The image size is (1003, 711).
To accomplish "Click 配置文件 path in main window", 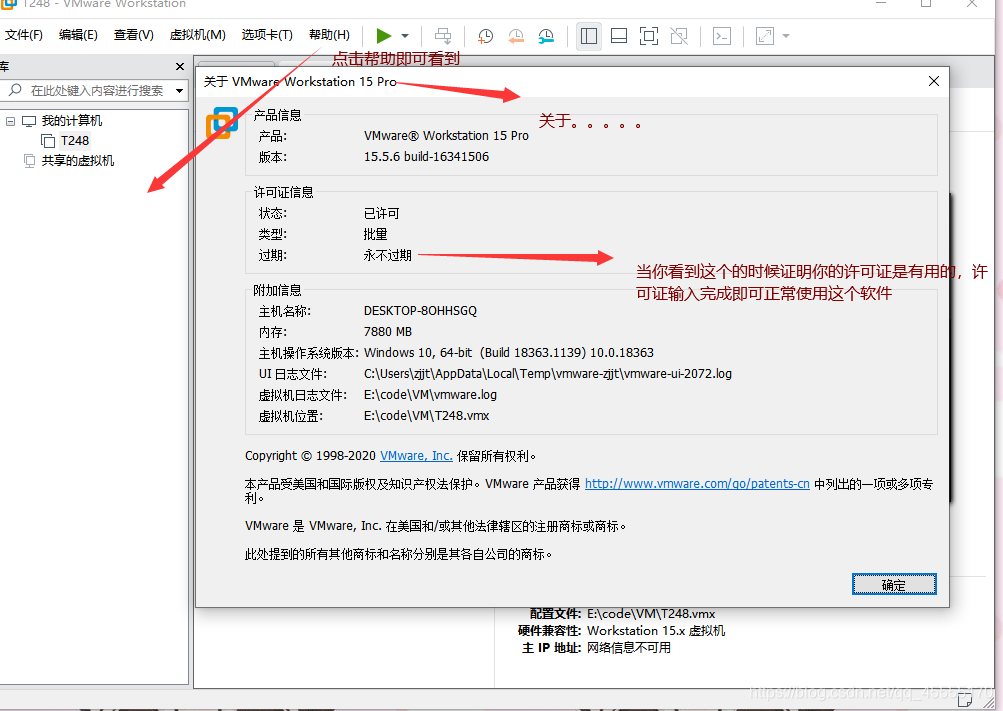I will click(651, 614).
